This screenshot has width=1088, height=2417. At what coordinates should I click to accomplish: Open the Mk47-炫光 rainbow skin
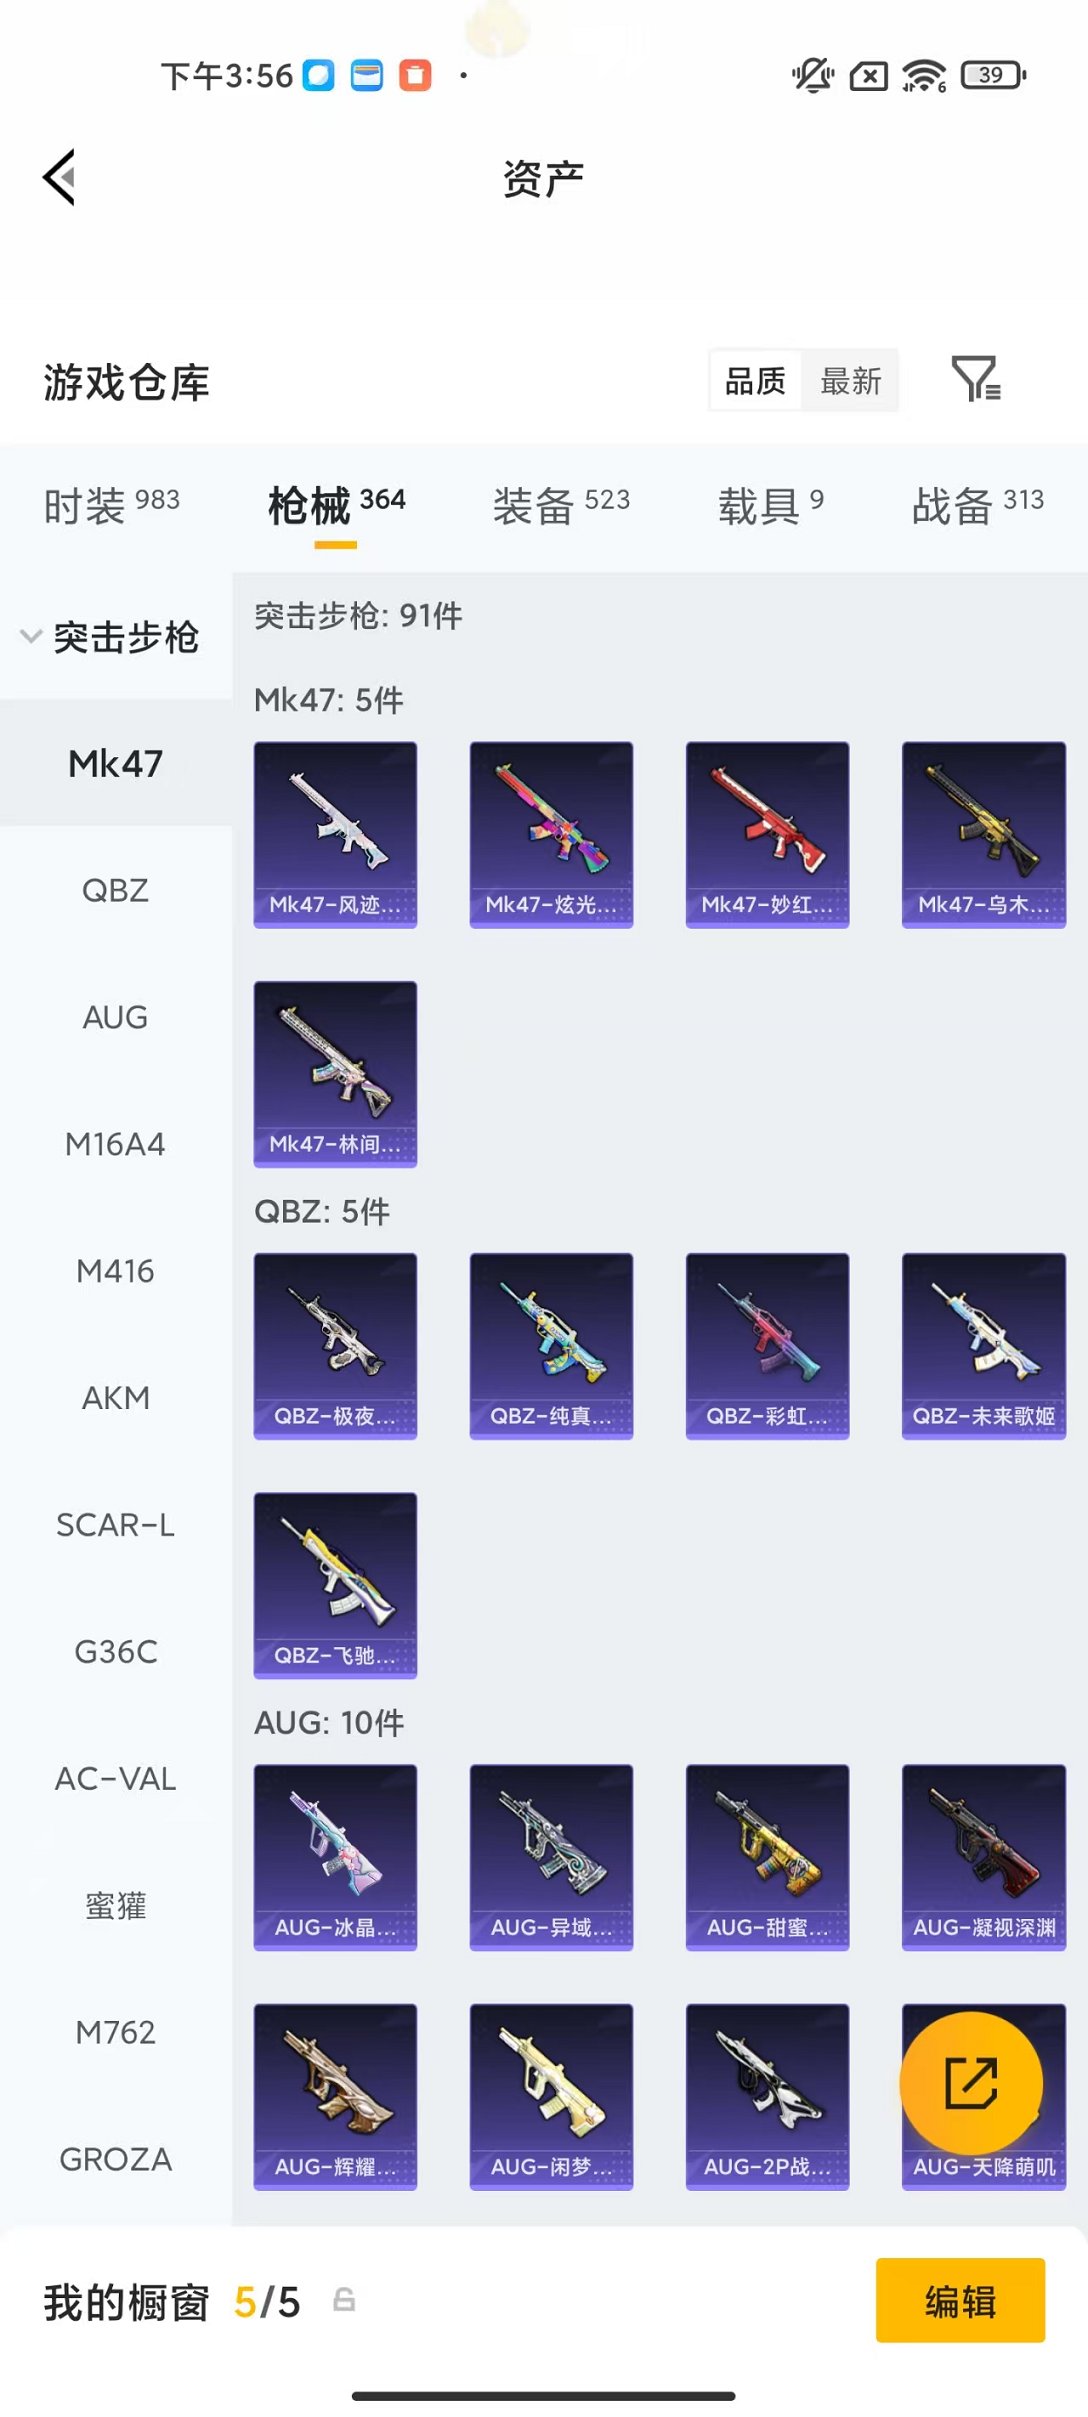pos(551,835)
